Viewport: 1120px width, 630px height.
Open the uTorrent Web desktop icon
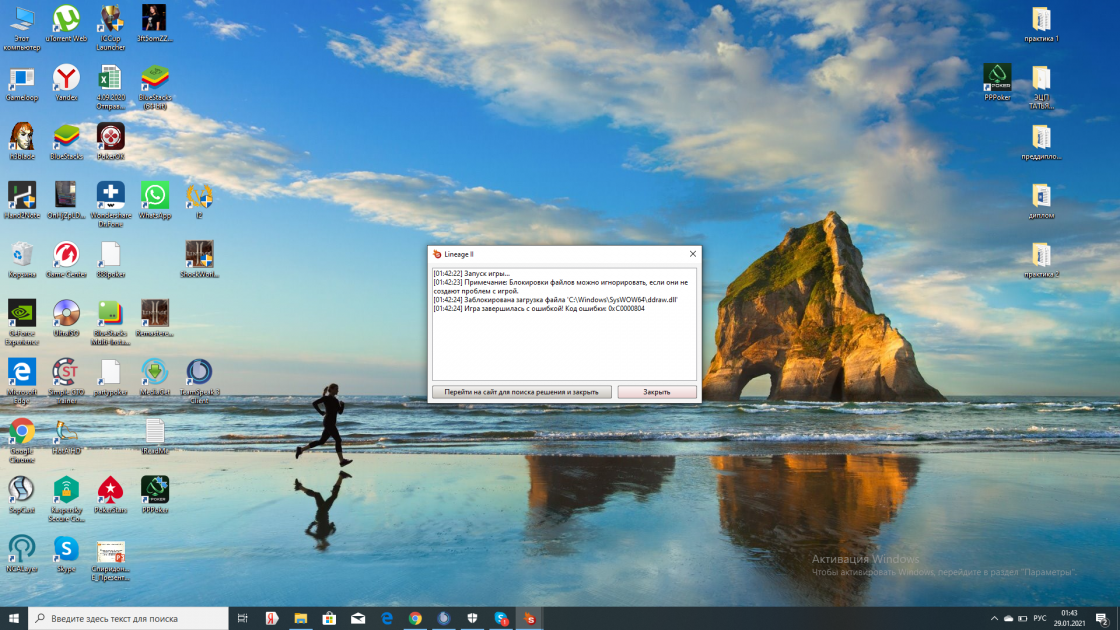click(x=66, y=19)
